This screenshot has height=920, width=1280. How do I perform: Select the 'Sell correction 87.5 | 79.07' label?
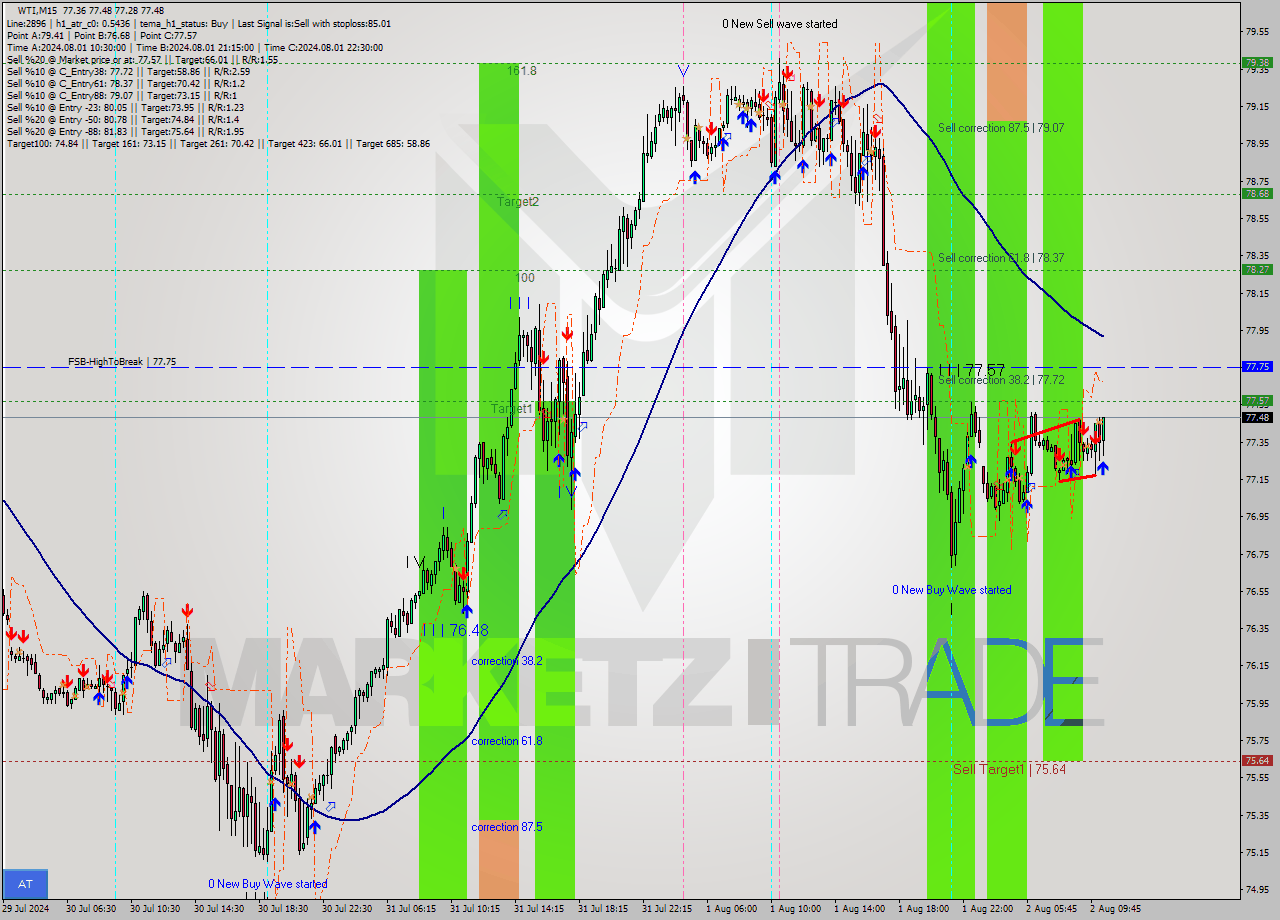coord(1001,128)
